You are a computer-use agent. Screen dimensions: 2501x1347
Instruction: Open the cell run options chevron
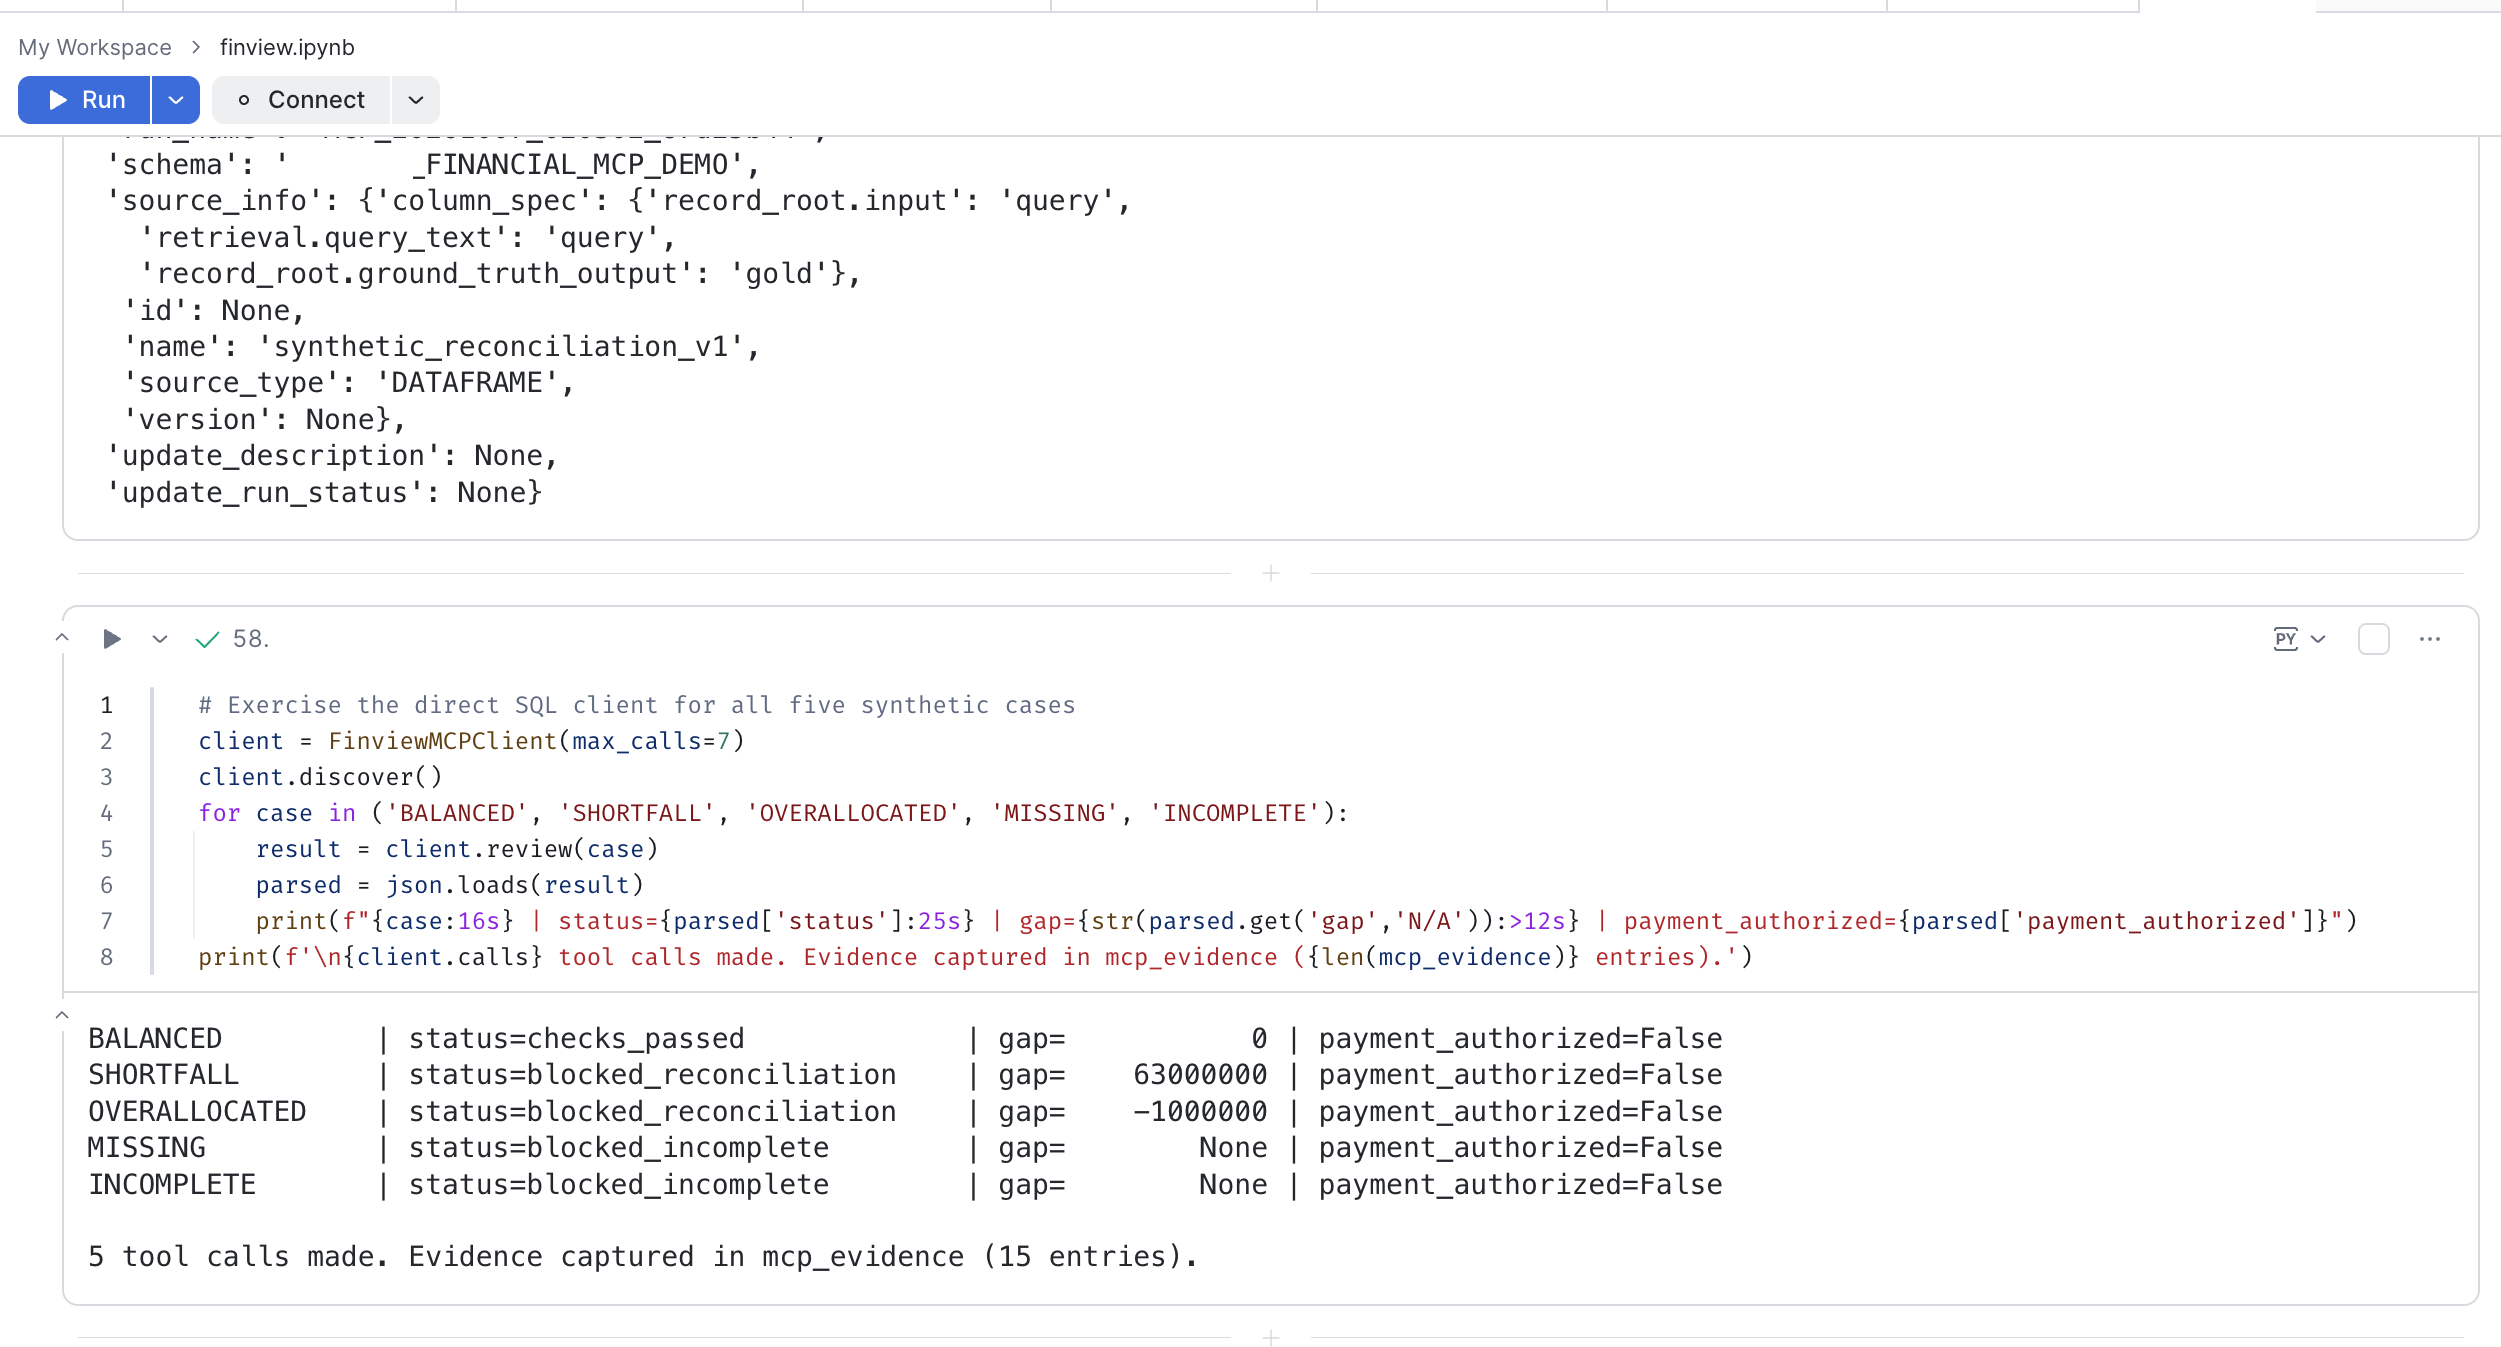(x=160, y=639)
